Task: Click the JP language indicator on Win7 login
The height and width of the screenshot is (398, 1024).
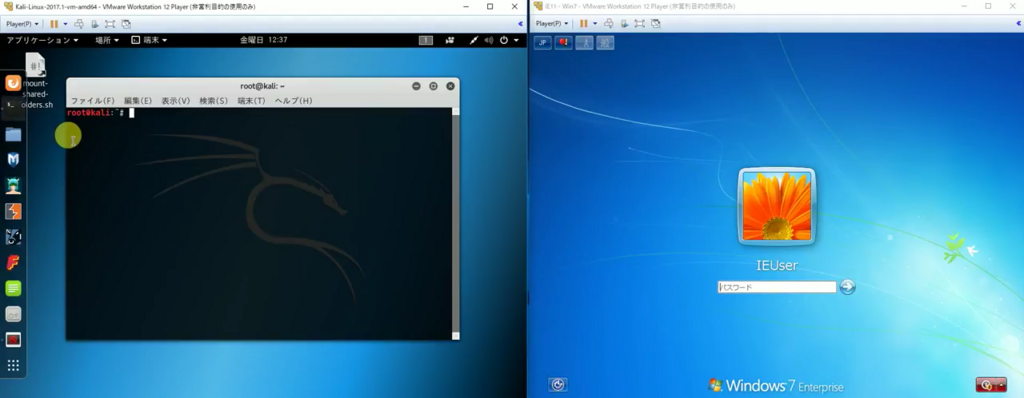Action: point(543,43)
